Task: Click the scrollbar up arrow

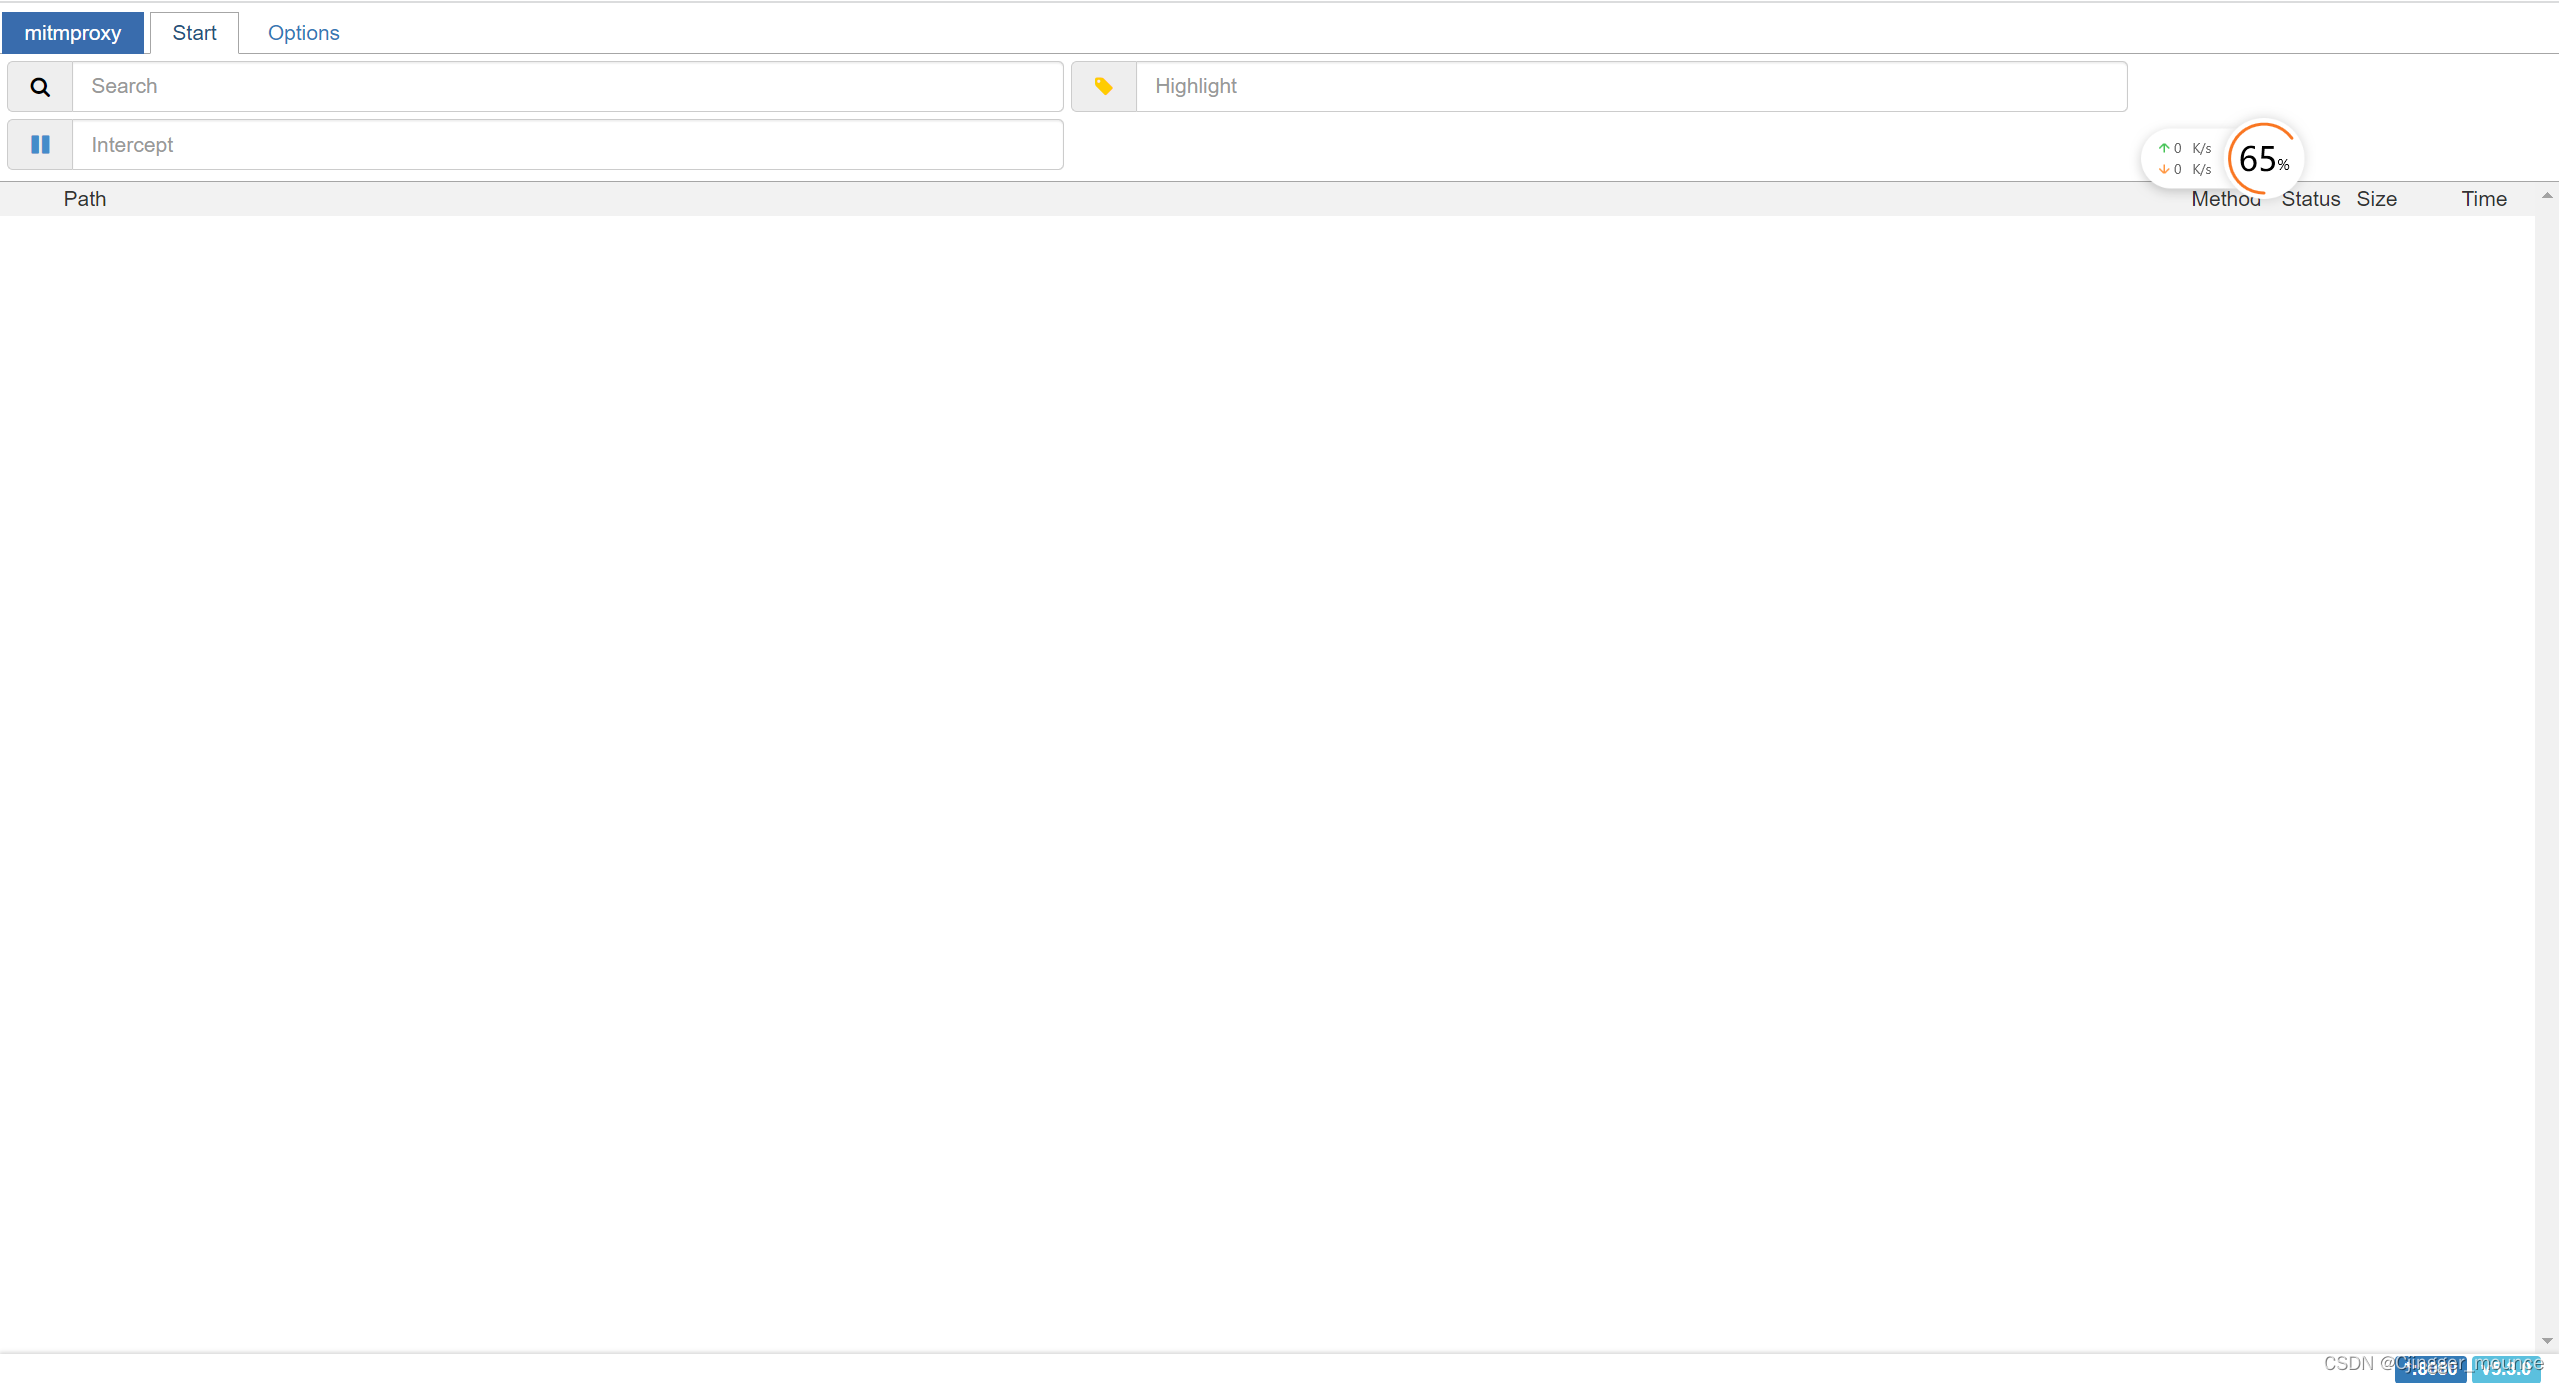Action: pyautogui.click(x=2547, y=196)
